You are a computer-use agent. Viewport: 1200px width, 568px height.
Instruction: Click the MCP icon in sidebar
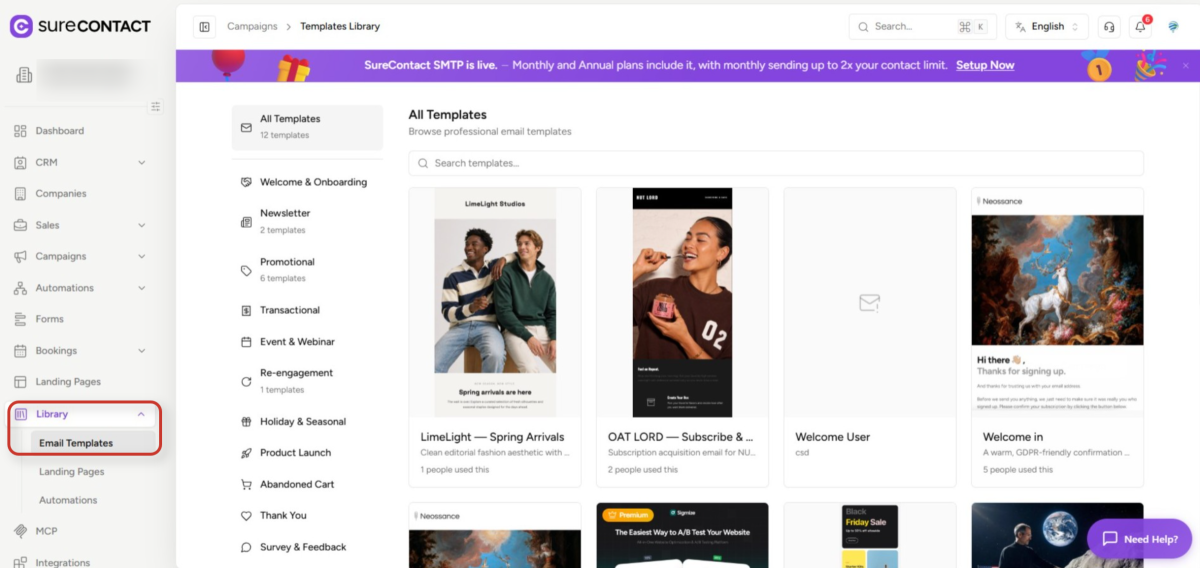click(x=20, y=531)
